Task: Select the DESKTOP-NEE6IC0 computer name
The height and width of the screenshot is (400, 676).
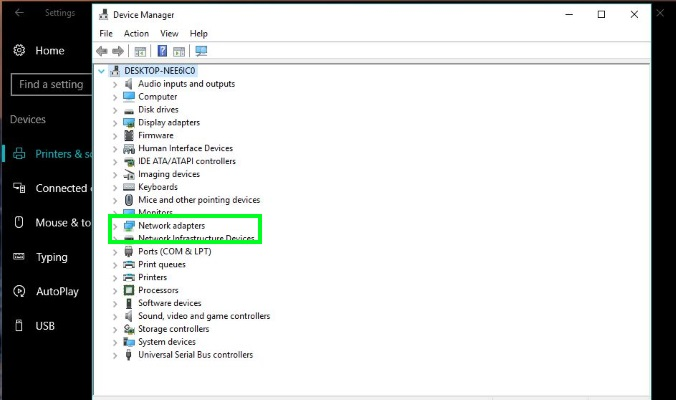Action: click(x=160, y=71)
